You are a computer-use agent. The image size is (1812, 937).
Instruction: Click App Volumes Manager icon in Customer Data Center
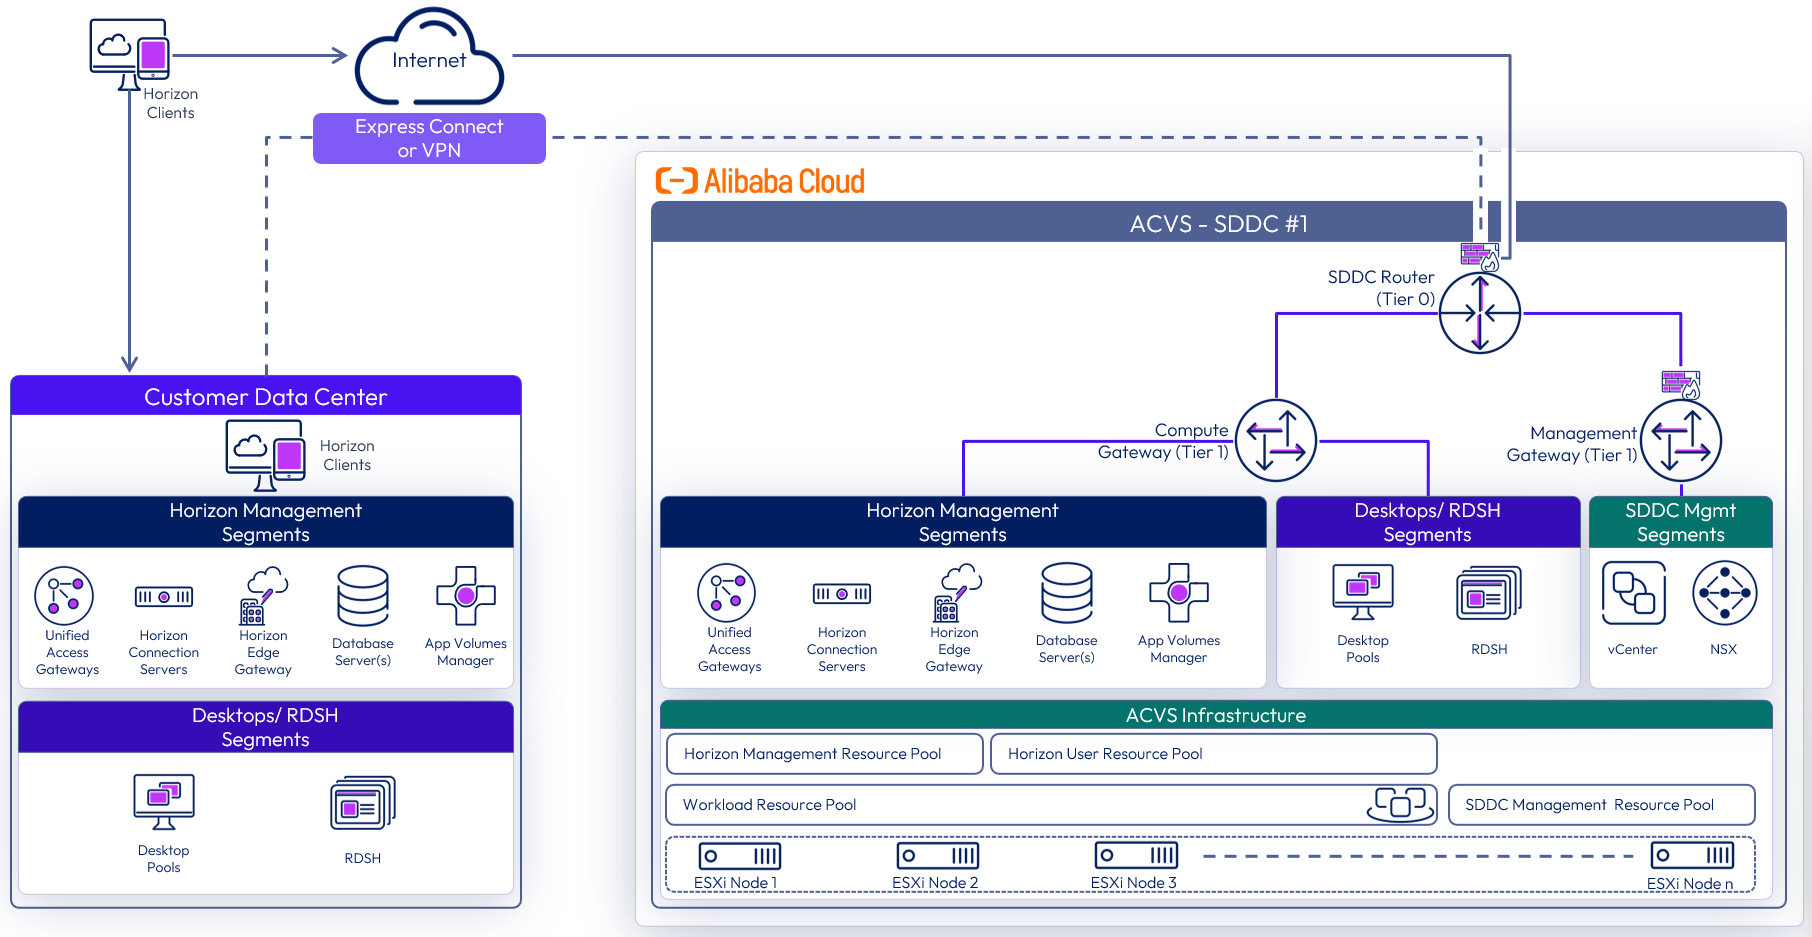click(465, 596)
